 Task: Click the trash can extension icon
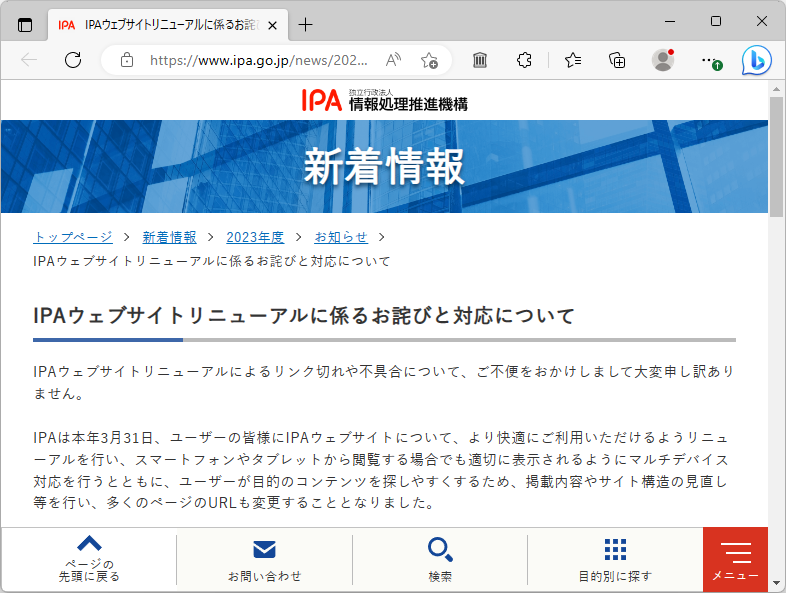pos(480,60)
